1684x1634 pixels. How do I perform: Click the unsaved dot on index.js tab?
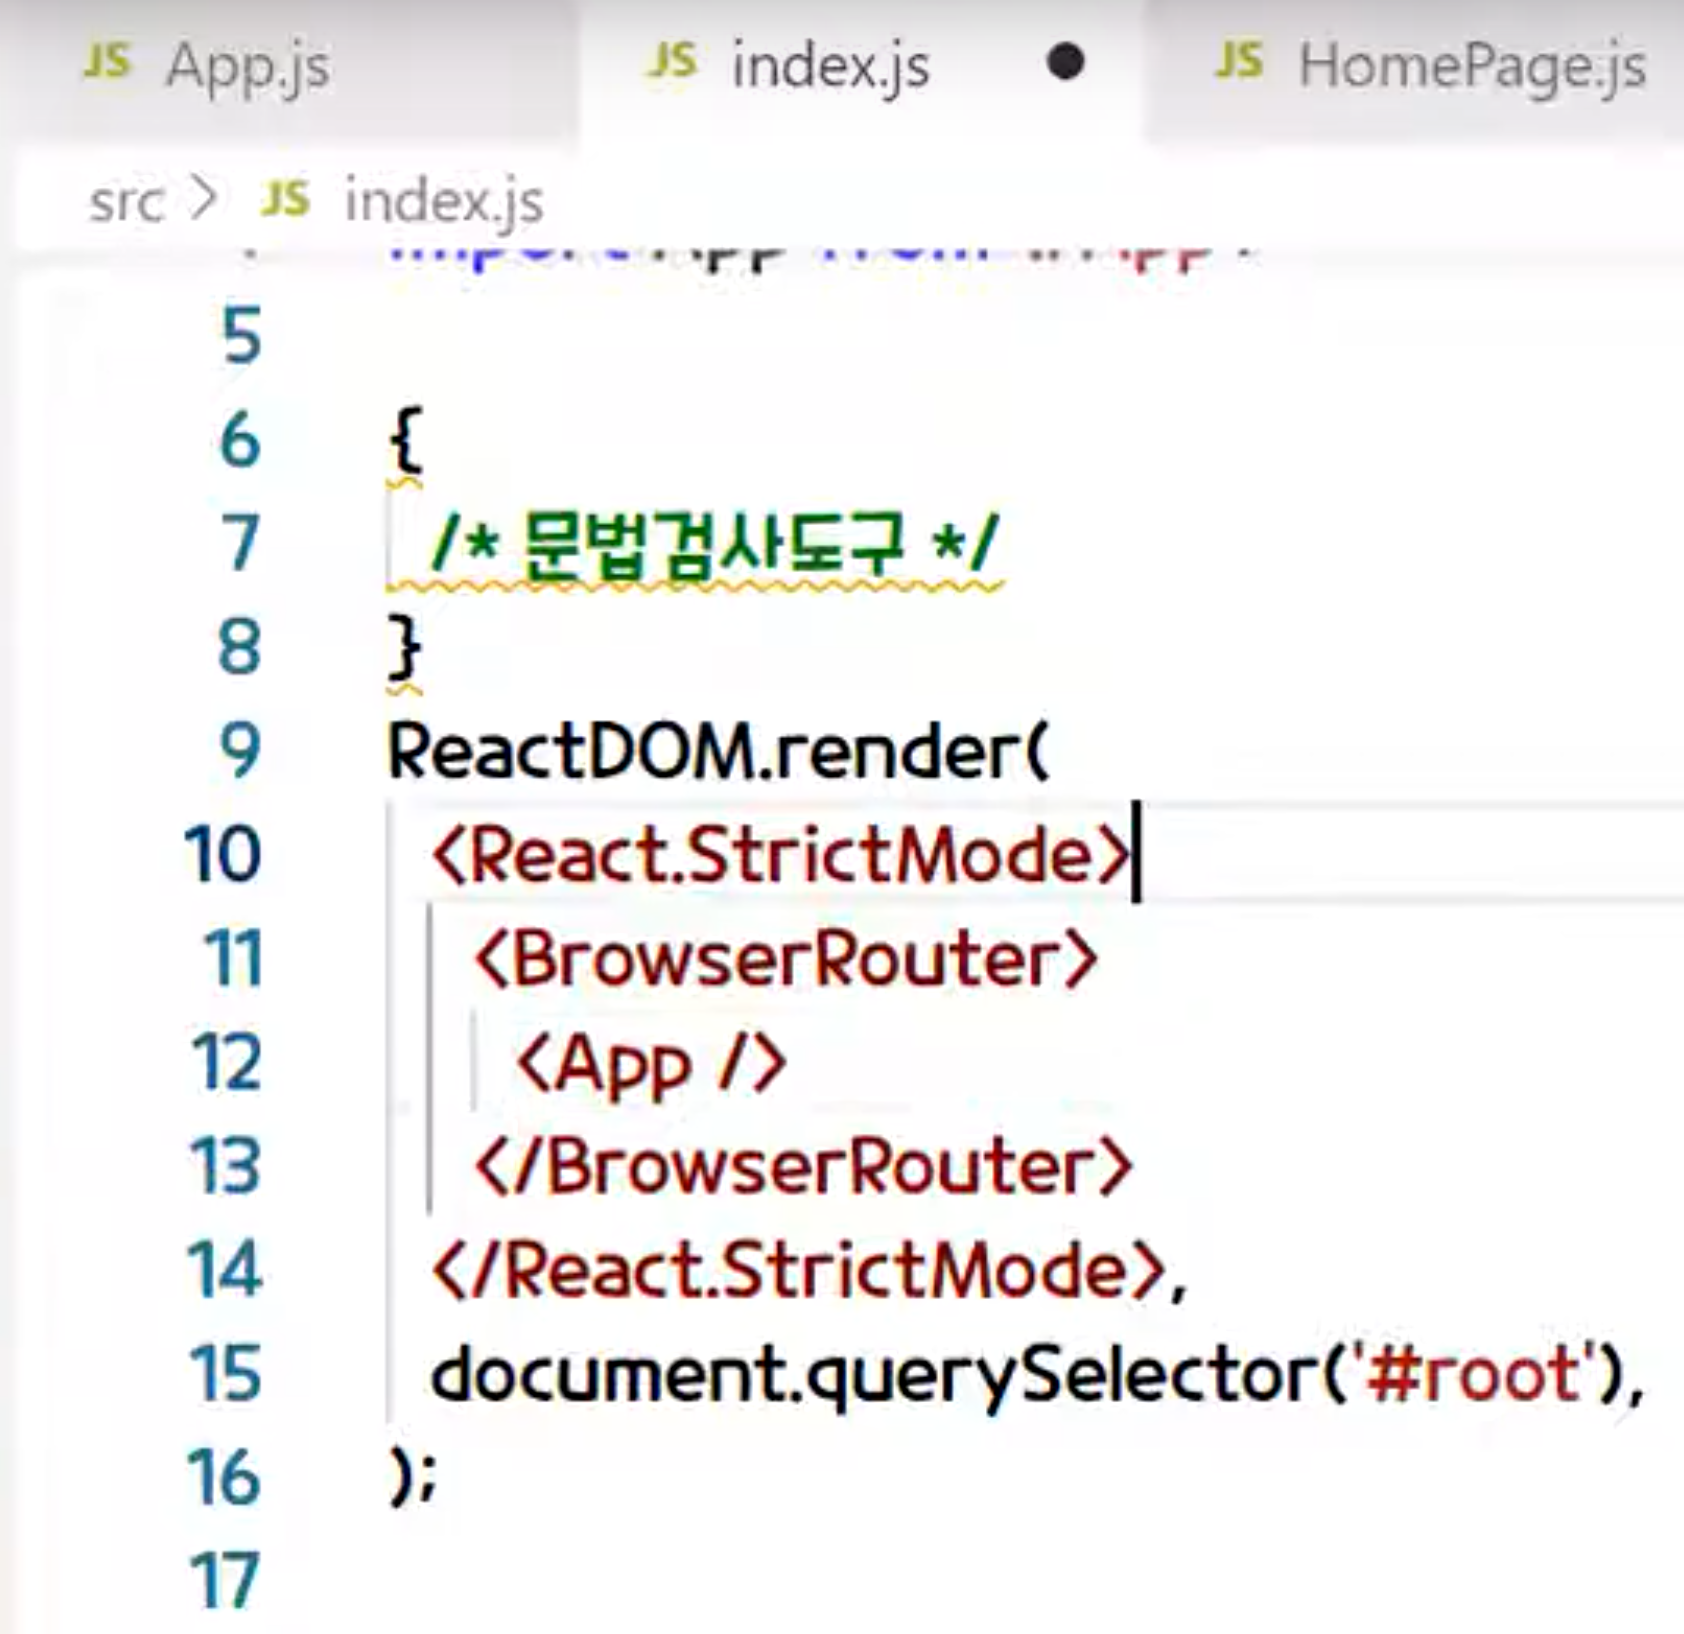tap(1066, 63)
